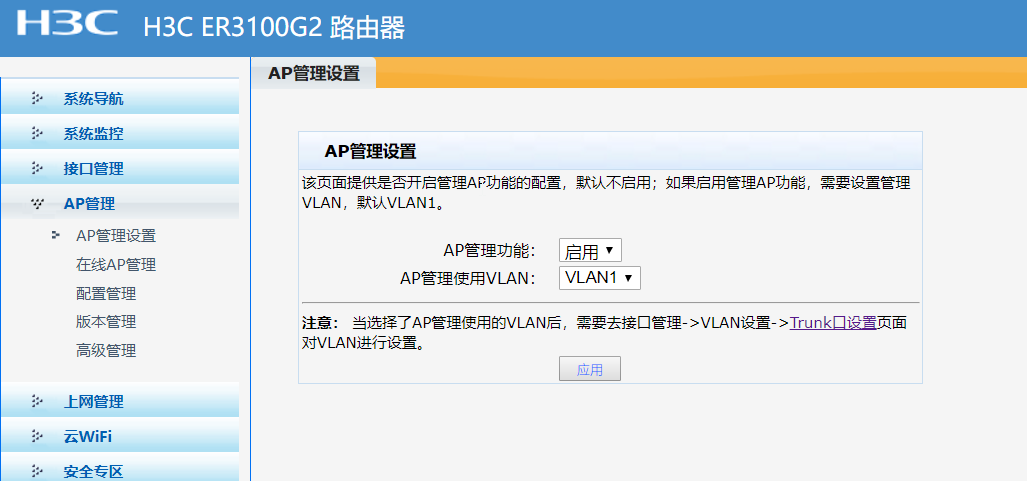Click the AP管理功能 label
This screenshot has width=1027, height=481.
click(489, 250)
